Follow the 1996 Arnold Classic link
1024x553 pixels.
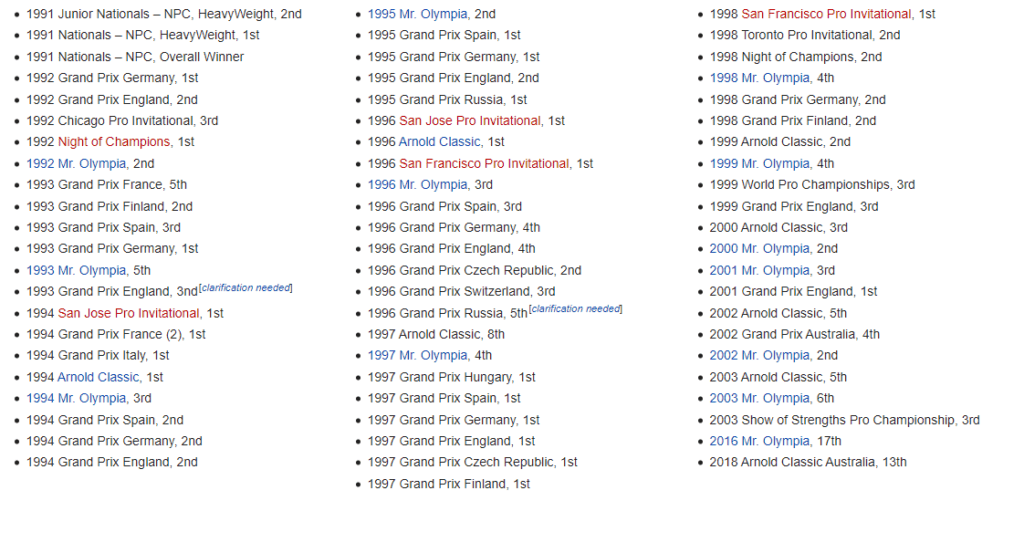pyautogui.click(x=440, y=142)
